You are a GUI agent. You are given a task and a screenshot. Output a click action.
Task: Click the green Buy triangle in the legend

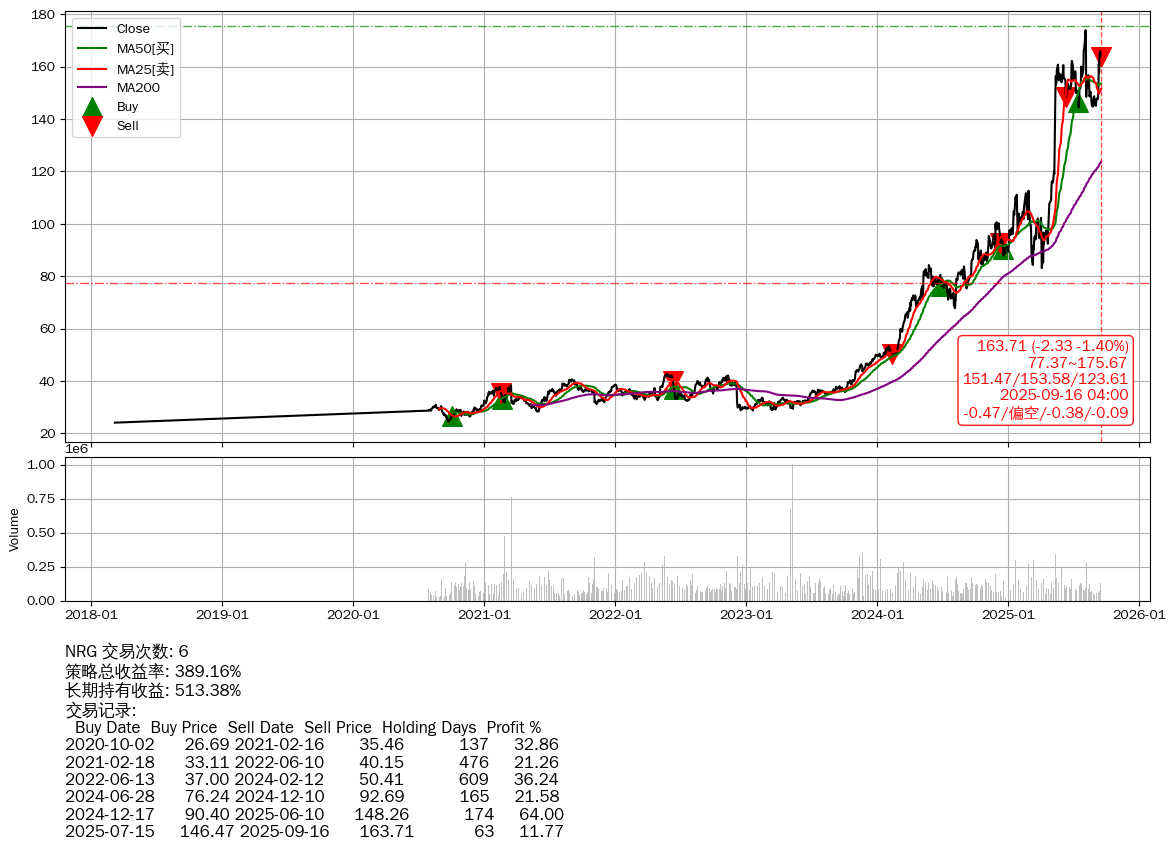[92, 107]
